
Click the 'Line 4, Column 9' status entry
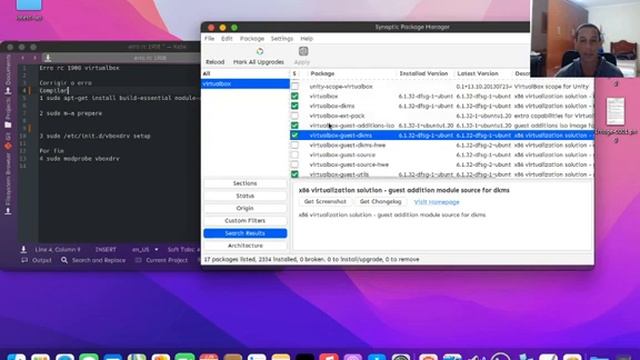tap(58, 249)
